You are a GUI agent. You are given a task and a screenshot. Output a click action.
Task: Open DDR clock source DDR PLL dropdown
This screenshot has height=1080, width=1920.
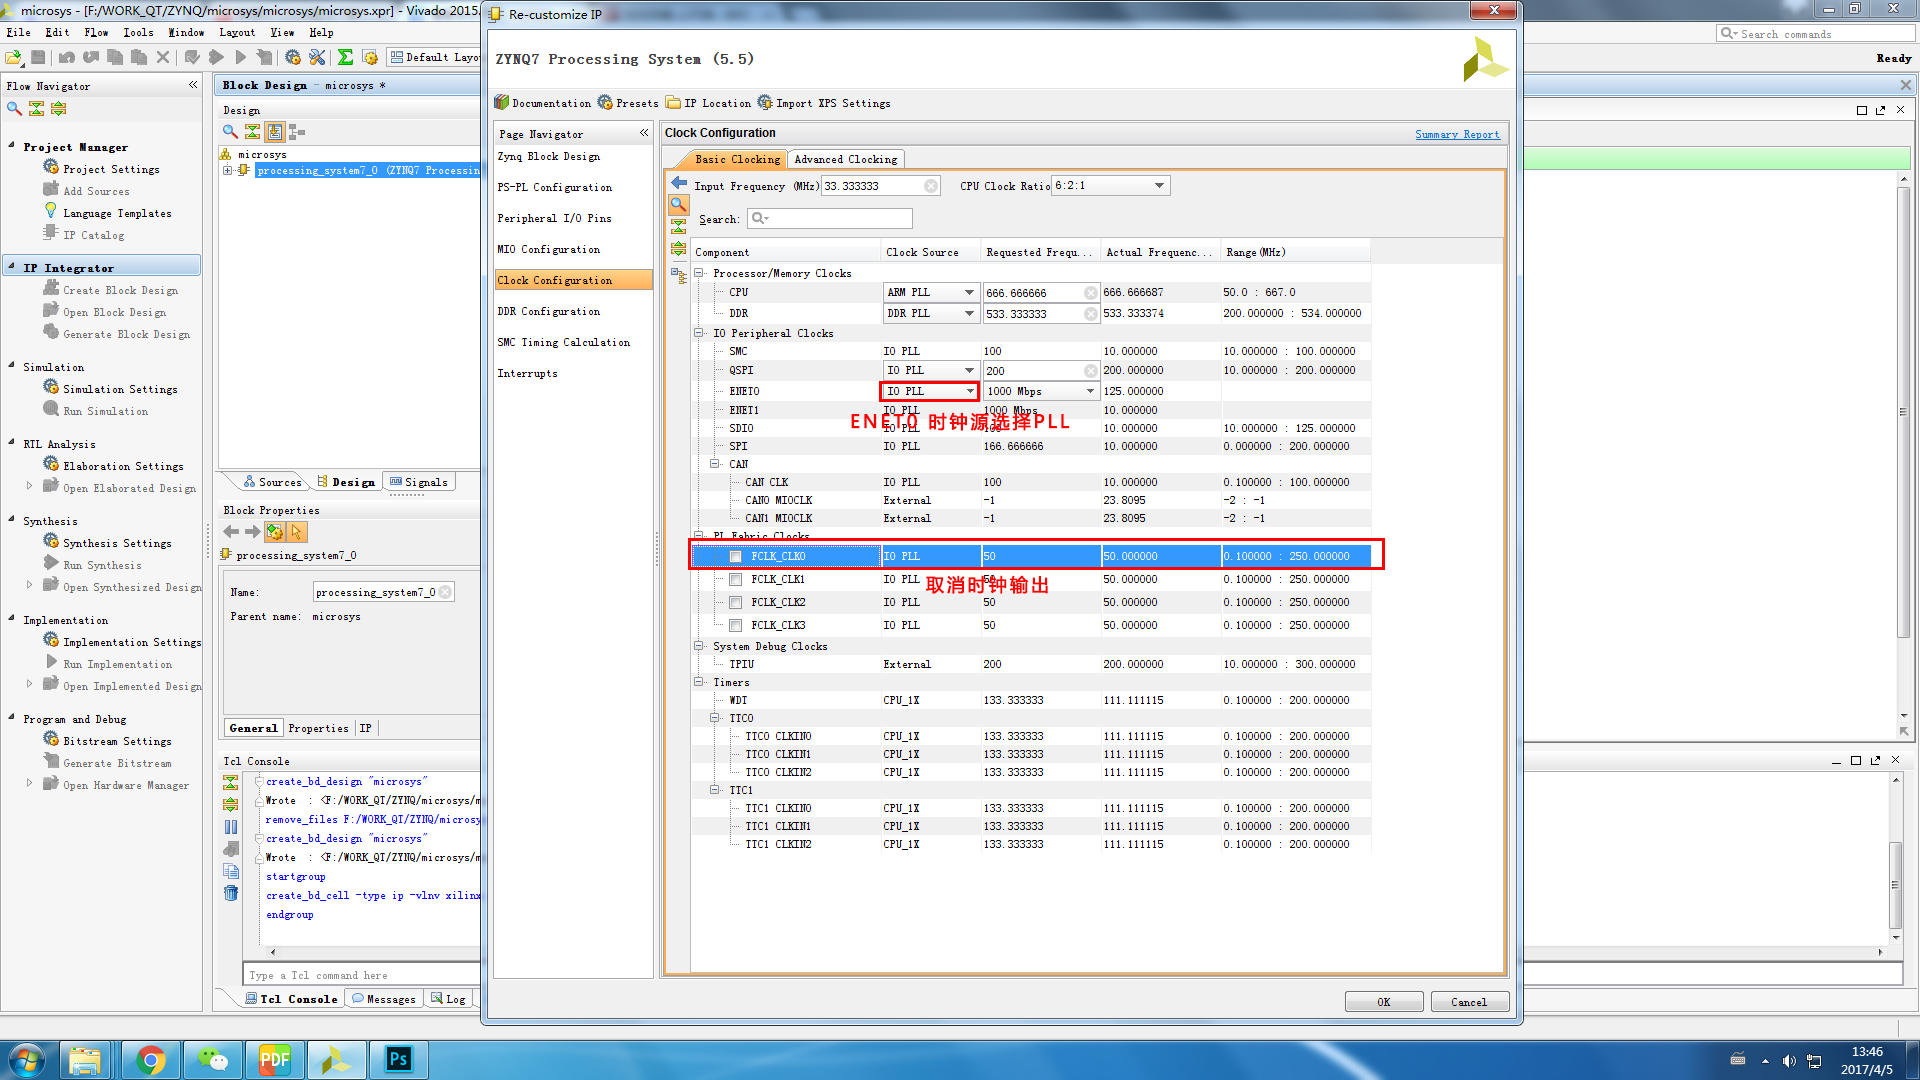click(931, 314)
